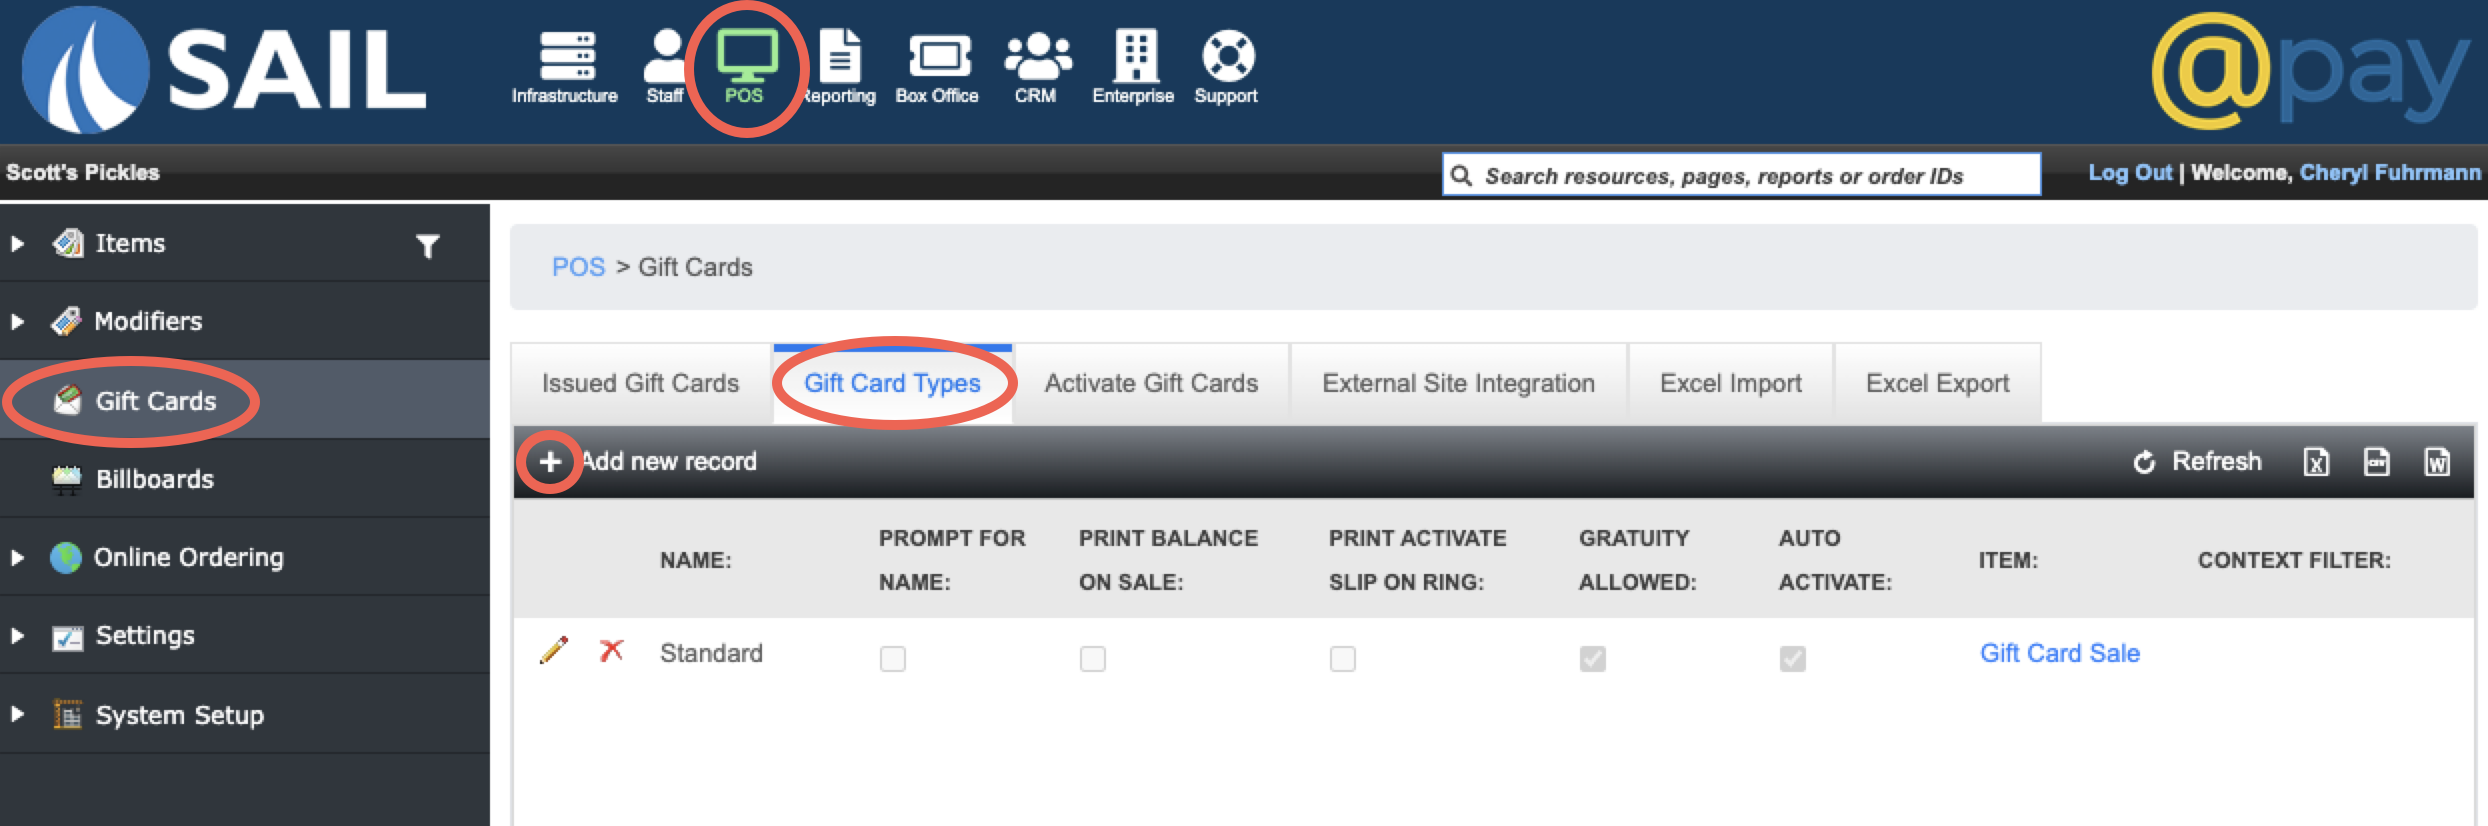Screen dimensions: 2488x826
Task: Switch to the Issued Gift Cards tab
Action: click(641, 383)
